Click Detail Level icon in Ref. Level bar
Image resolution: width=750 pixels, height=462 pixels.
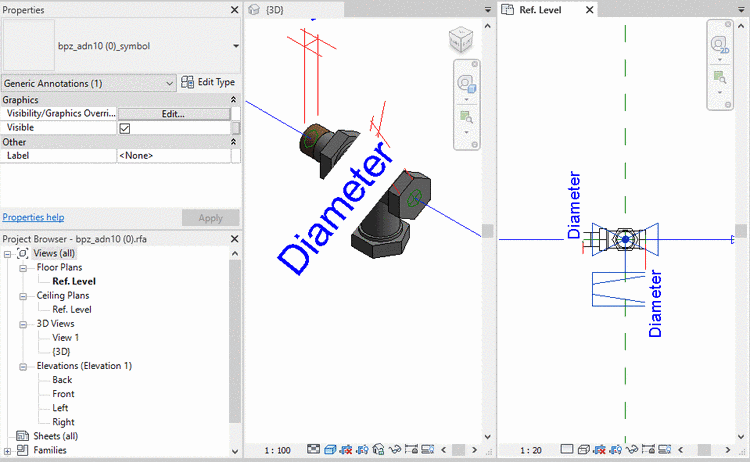(x=567, y=449)
